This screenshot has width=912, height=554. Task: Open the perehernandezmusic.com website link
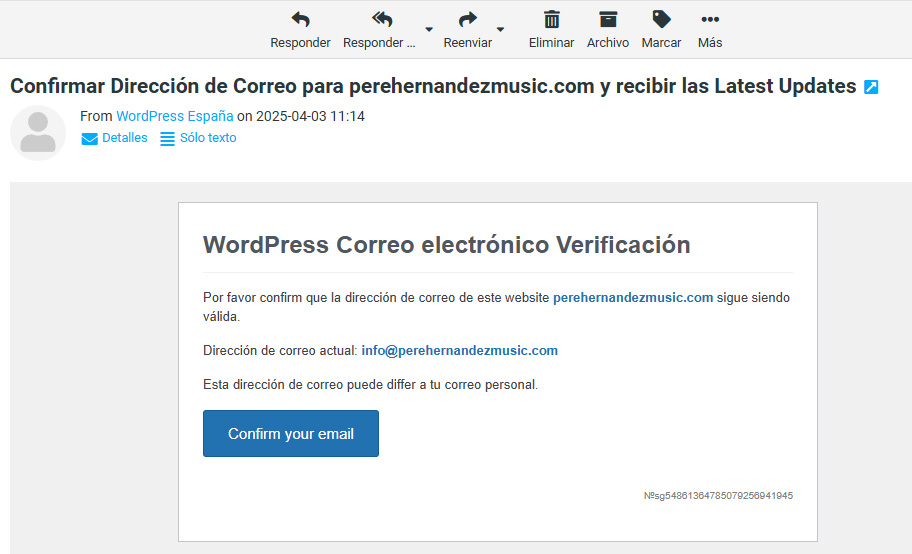point(633,297)
